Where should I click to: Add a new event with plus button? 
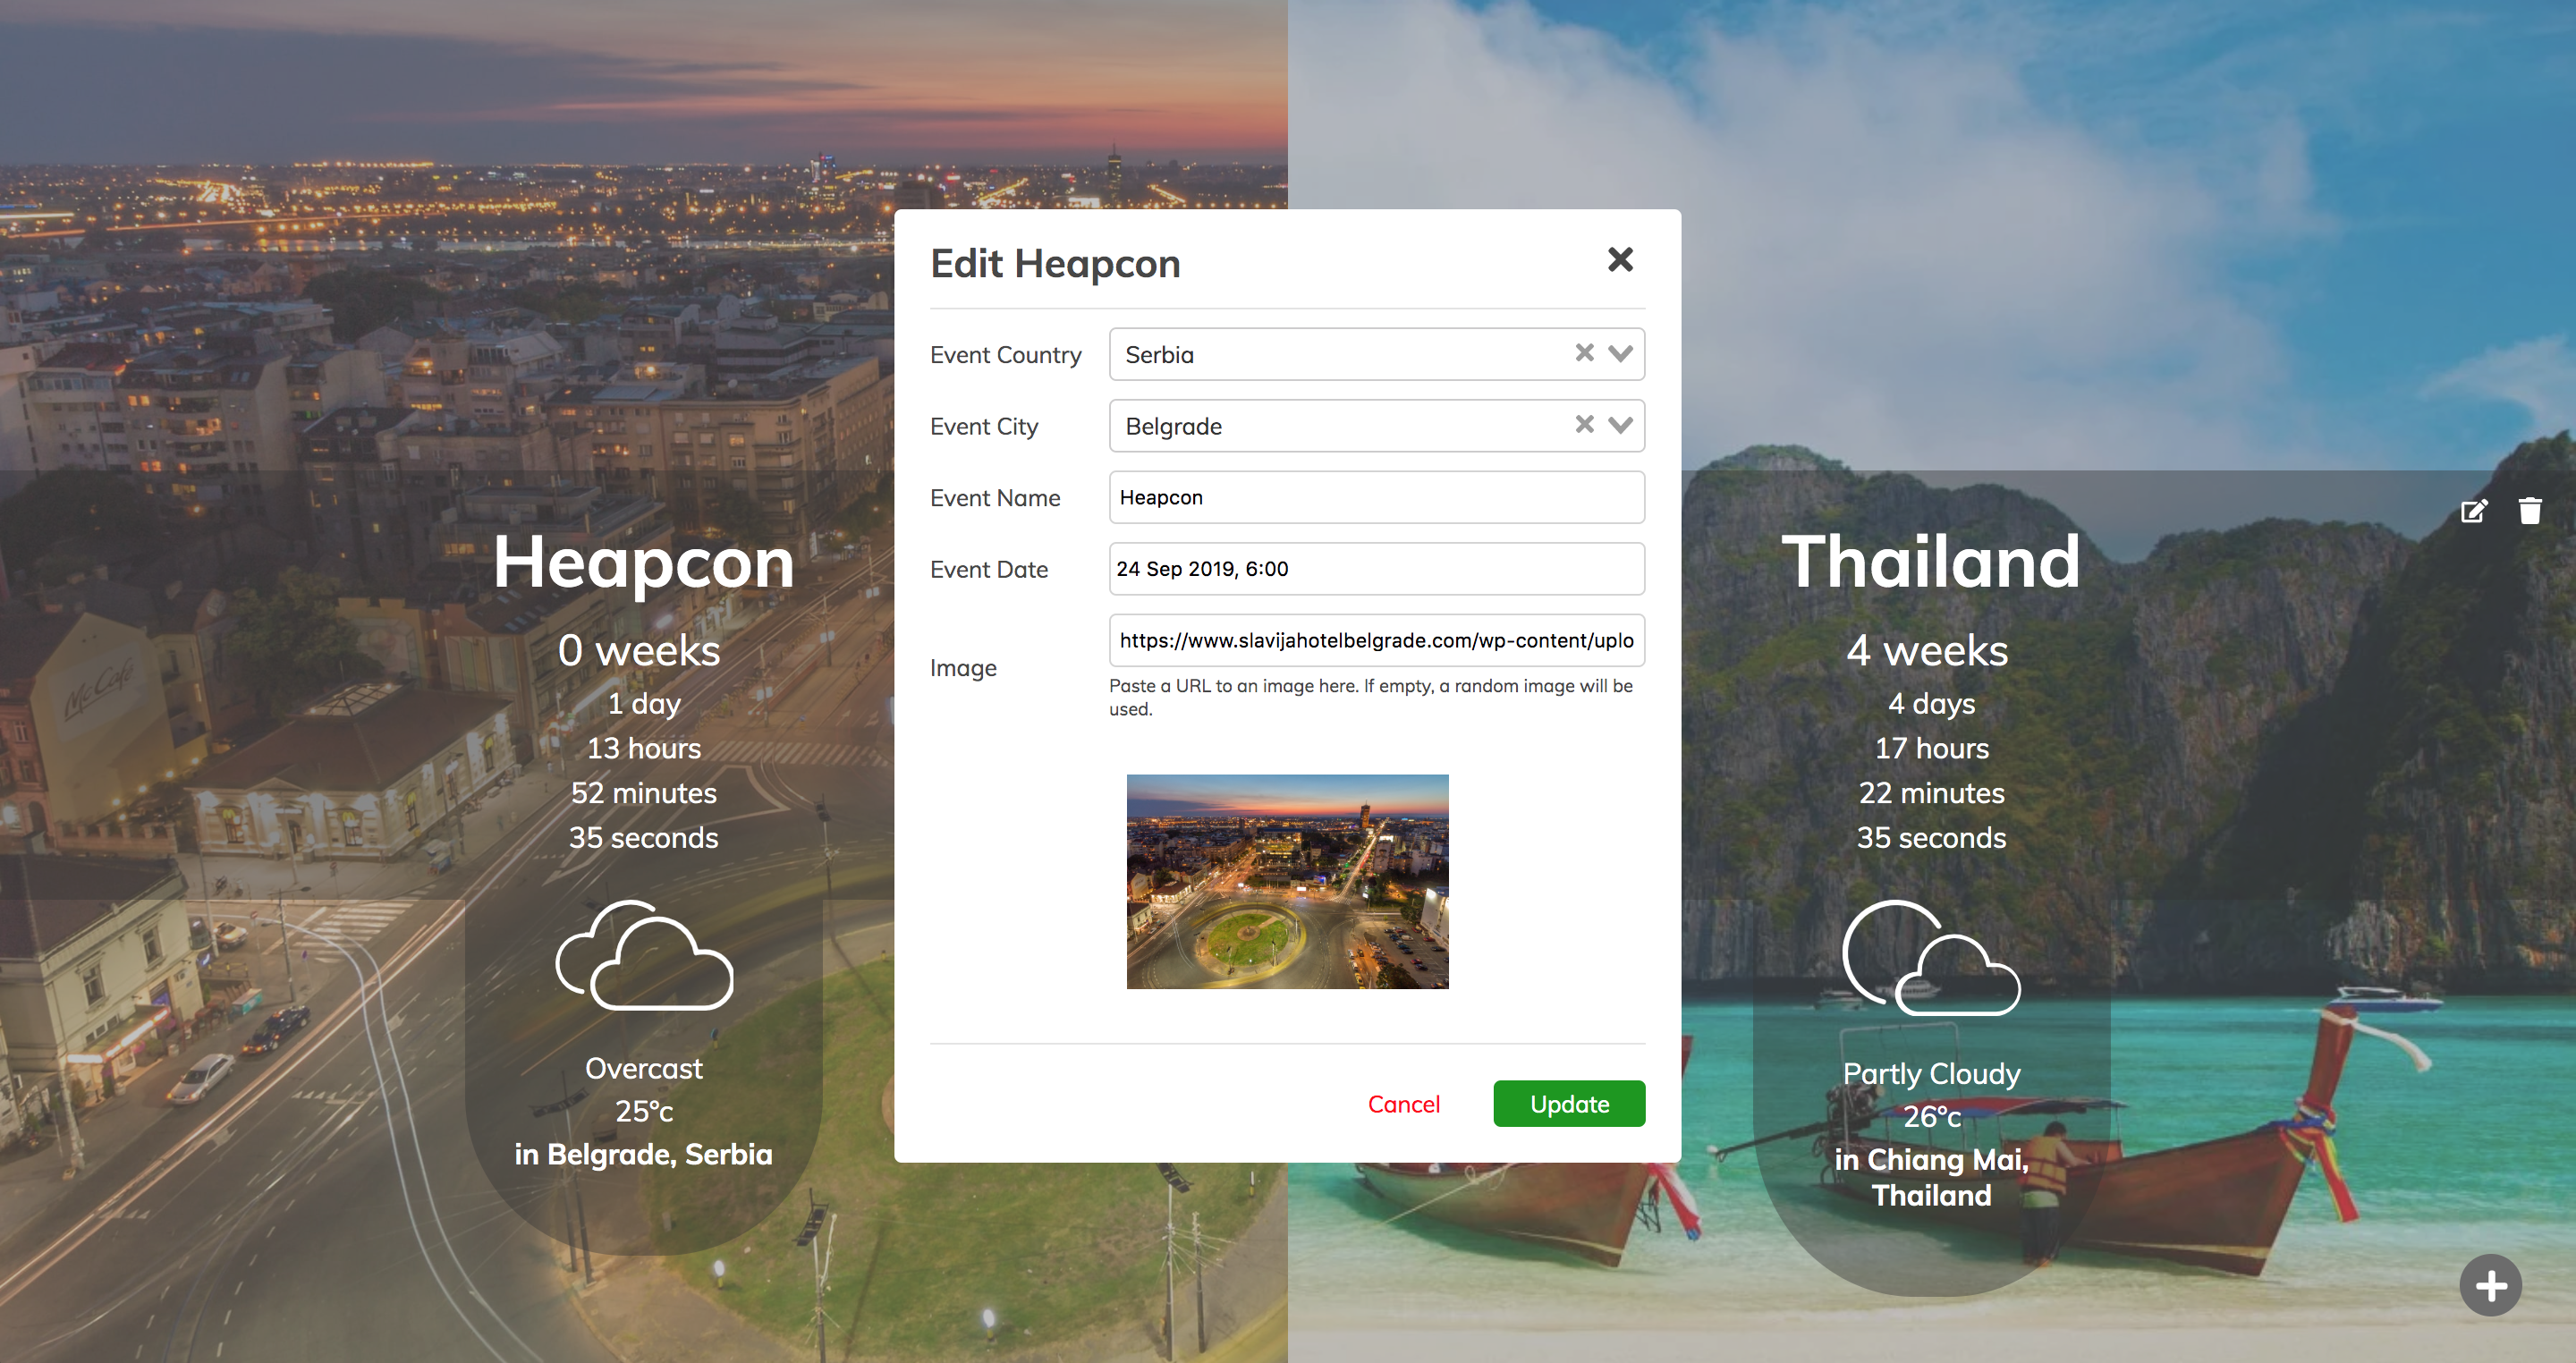(x=2490, y=1285)
